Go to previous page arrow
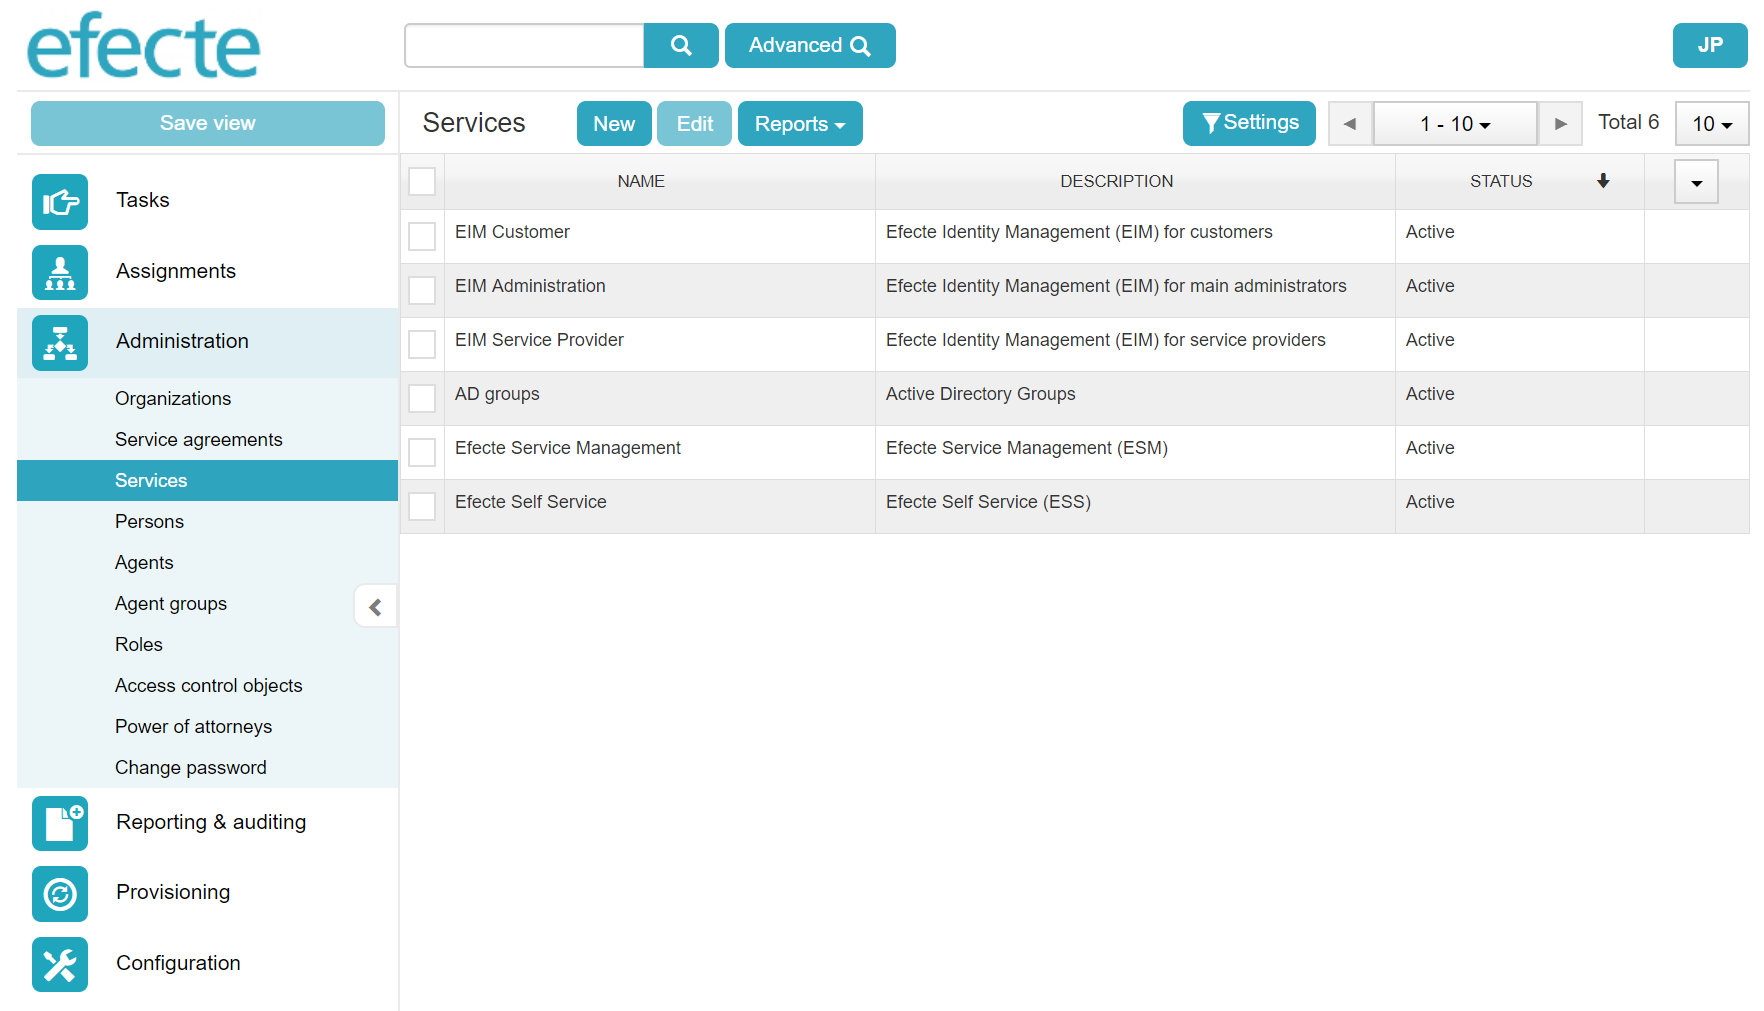This screenshot has height=1011, width=1764. 1350,124
